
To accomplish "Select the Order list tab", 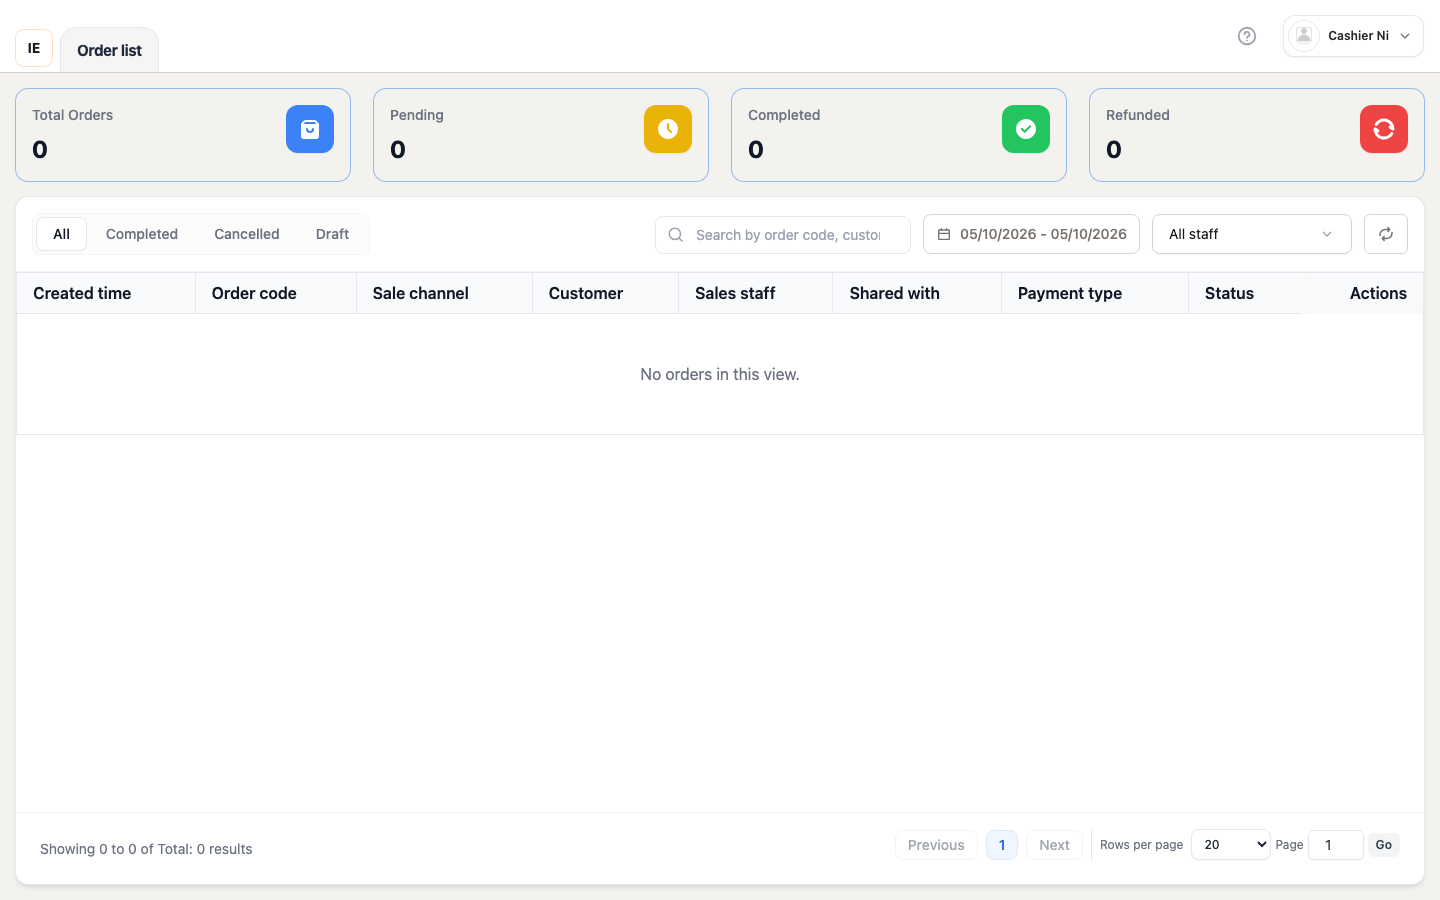I will coord(109,50).
